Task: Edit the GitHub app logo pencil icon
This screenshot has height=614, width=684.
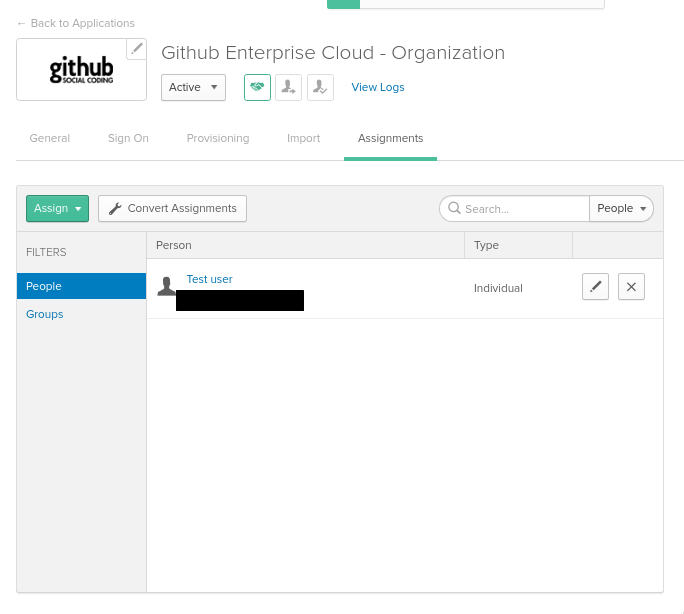Action: (x=136, y=48)
